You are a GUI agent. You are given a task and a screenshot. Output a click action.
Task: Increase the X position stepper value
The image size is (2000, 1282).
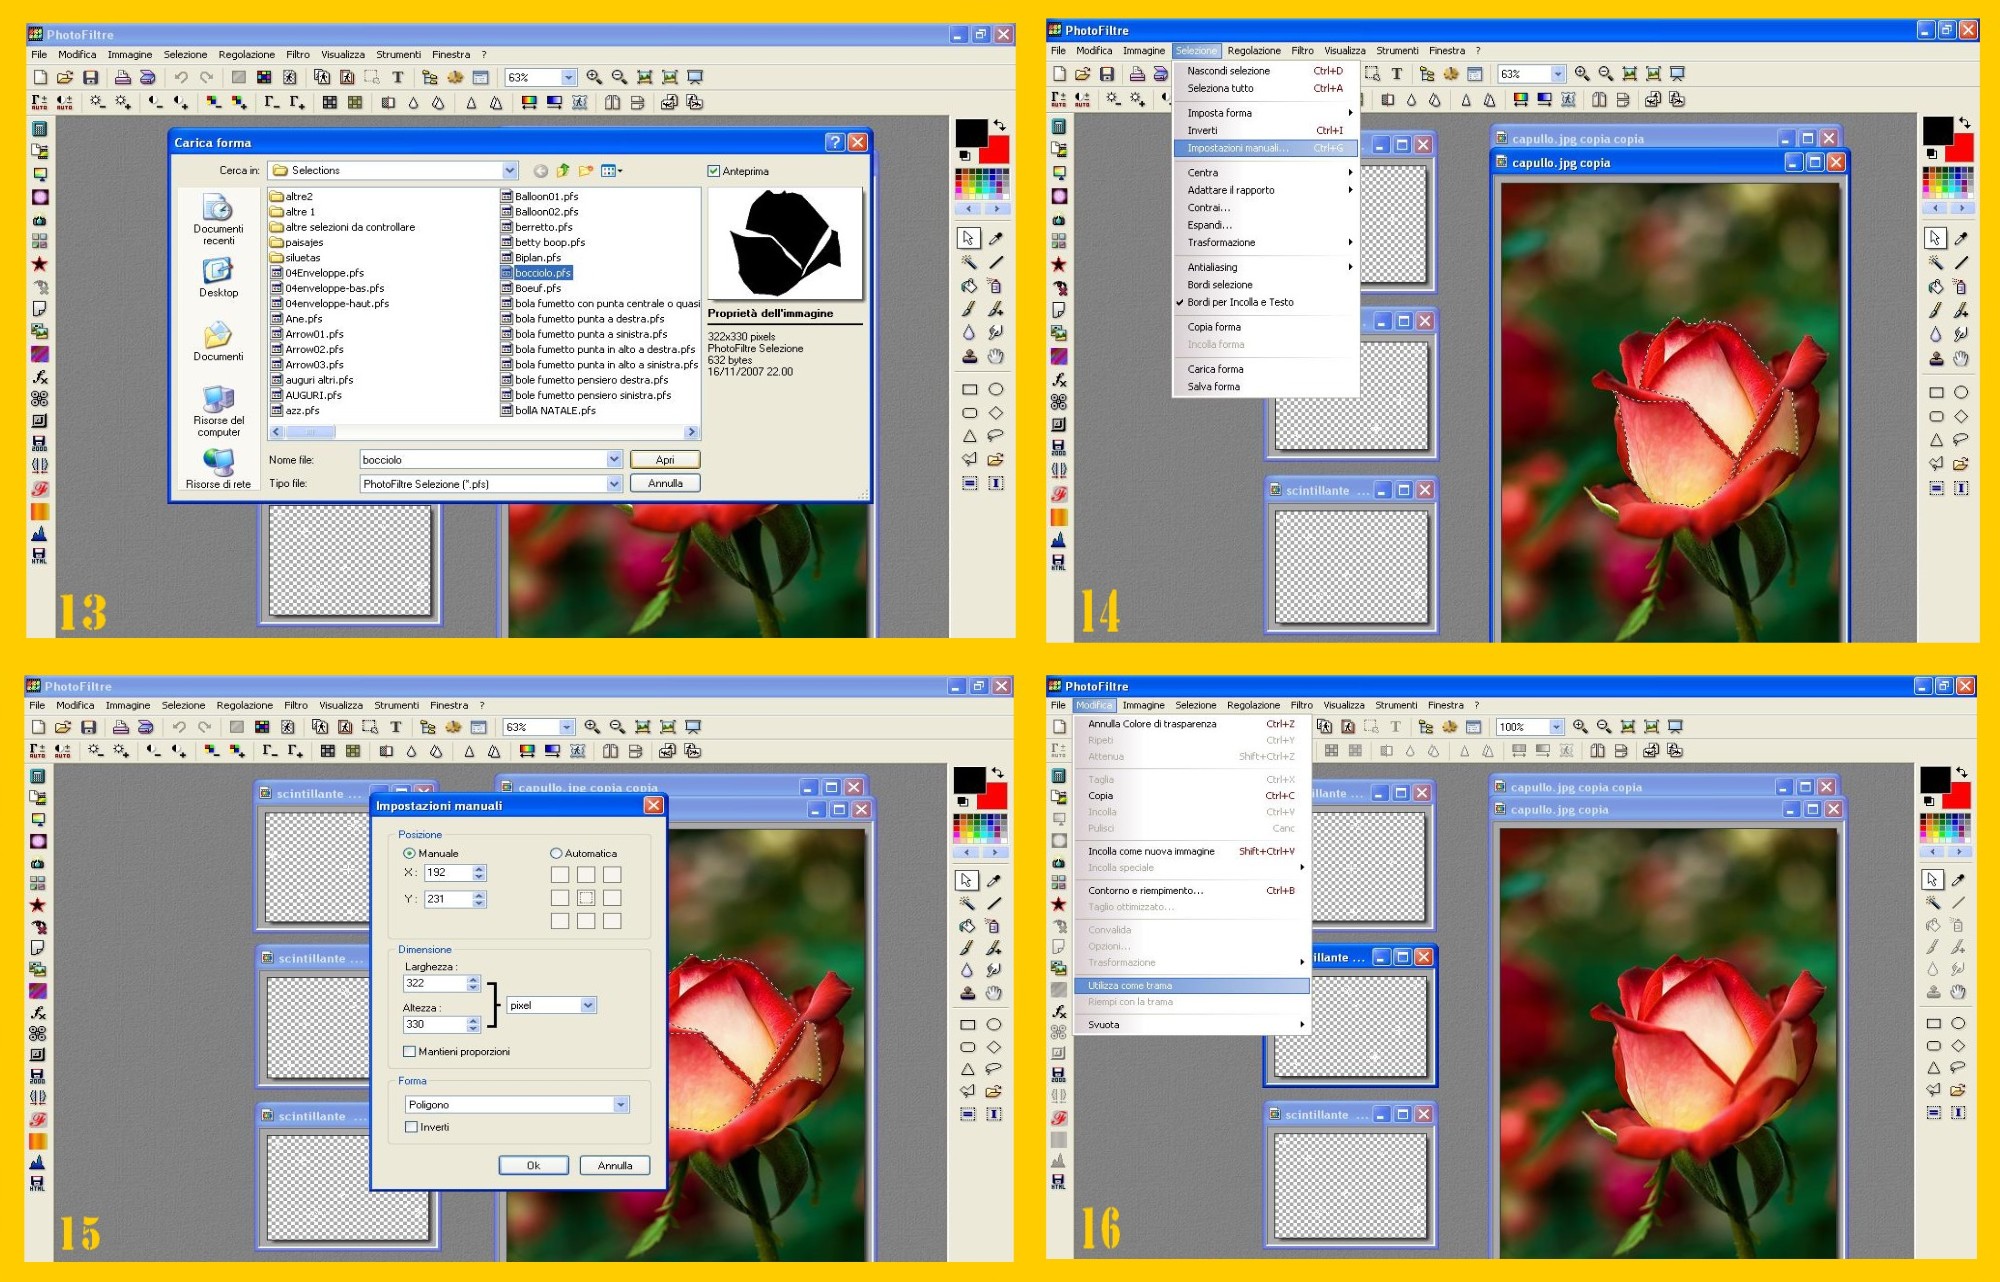click(480, 868)
